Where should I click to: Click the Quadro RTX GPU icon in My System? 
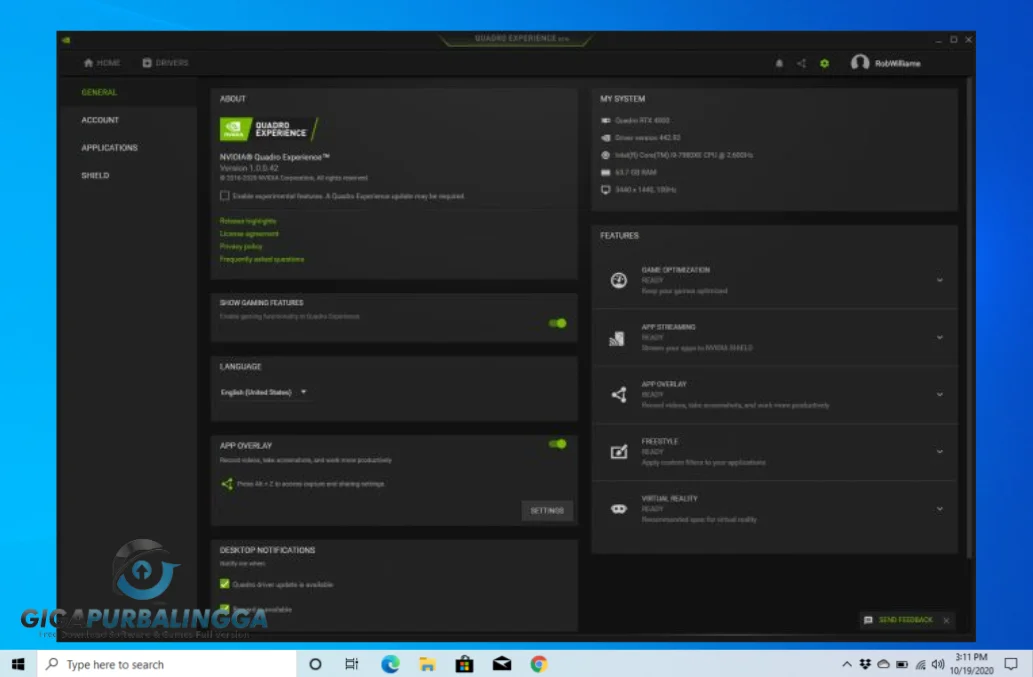[x=605, y=121]
